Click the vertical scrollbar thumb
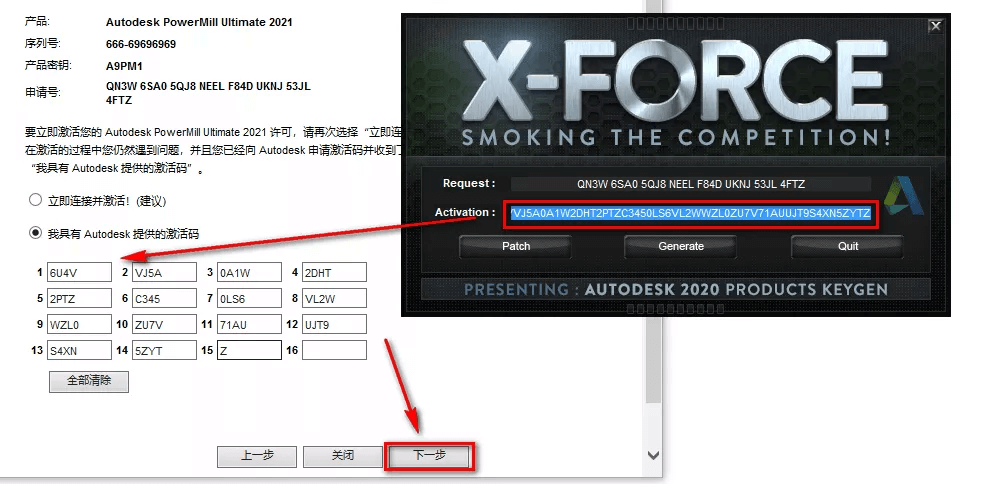The width and height of the screenshot is (982, 484). click(653, 202)
